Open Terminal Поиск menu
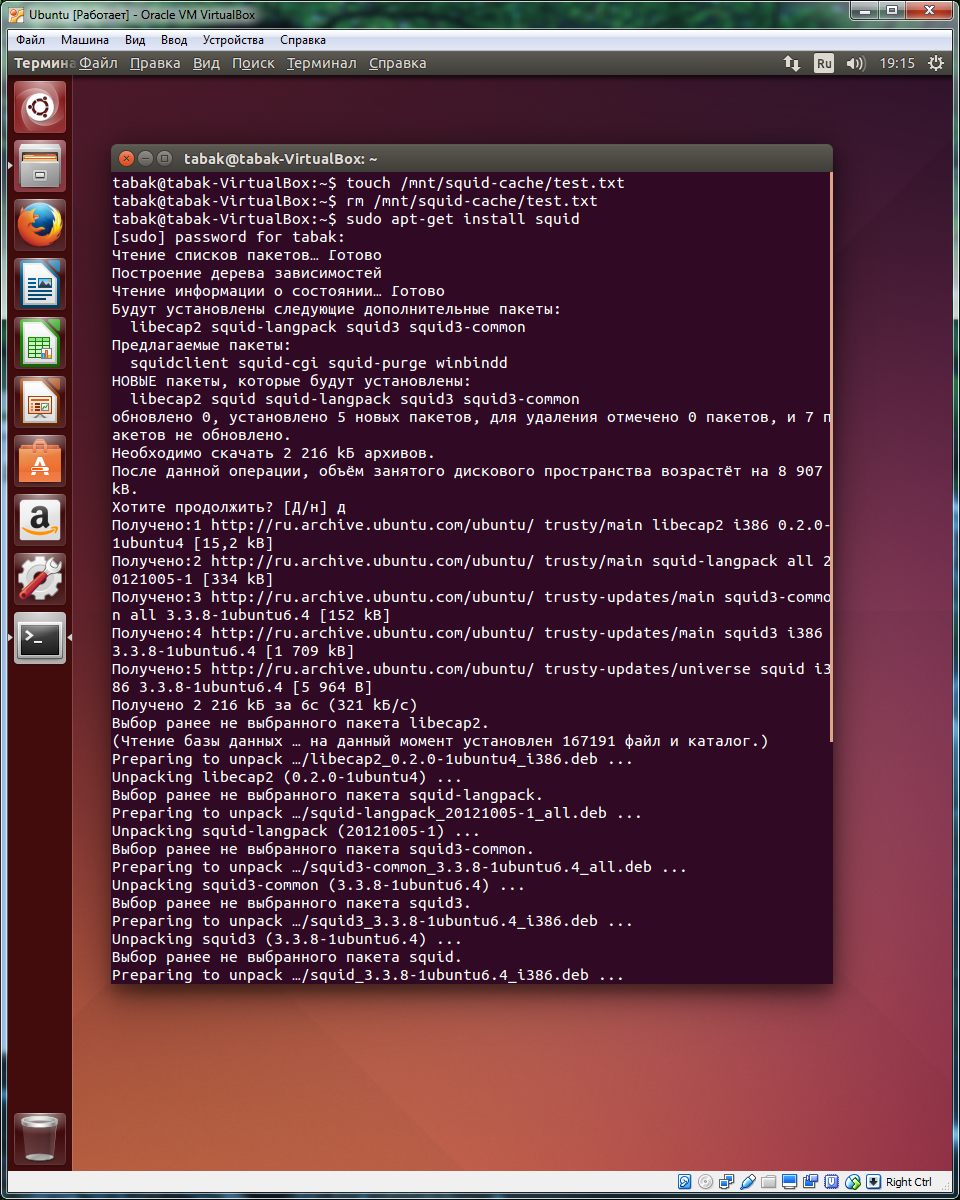Image resolution: width=960 pixels, height=1200 pixels. point(253,63)
